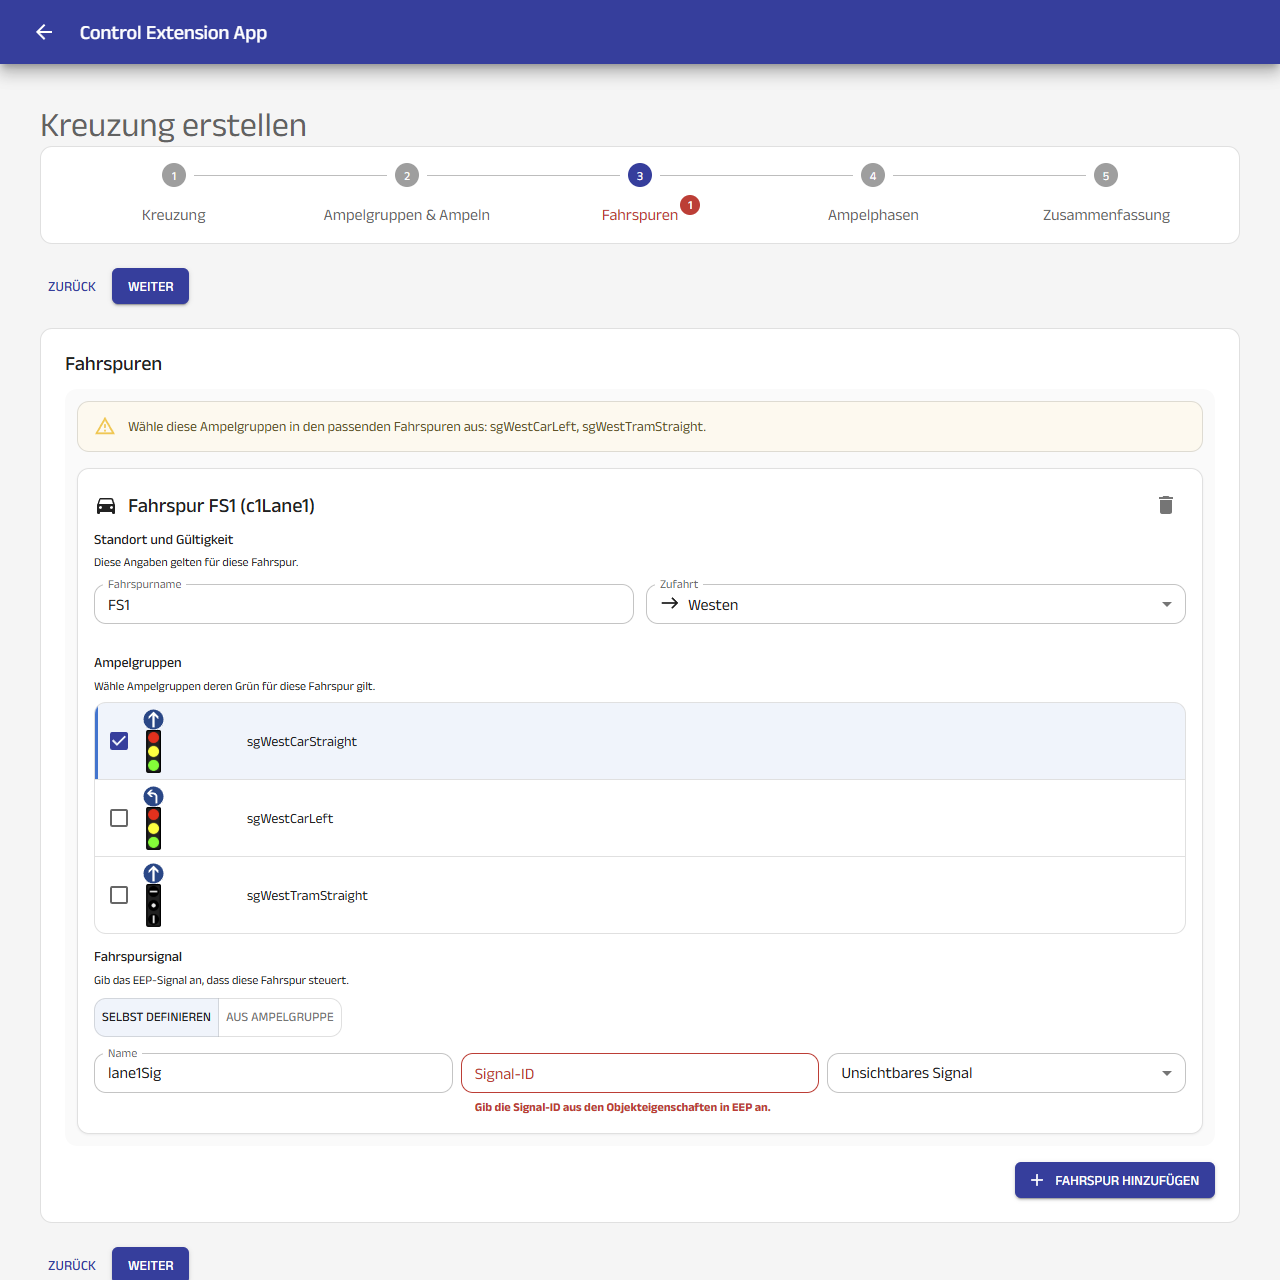The height and width of the screenshot is (1280, 1280).
Task: Click the Kreuzung erstellen heading
Action: coord(173,125)
